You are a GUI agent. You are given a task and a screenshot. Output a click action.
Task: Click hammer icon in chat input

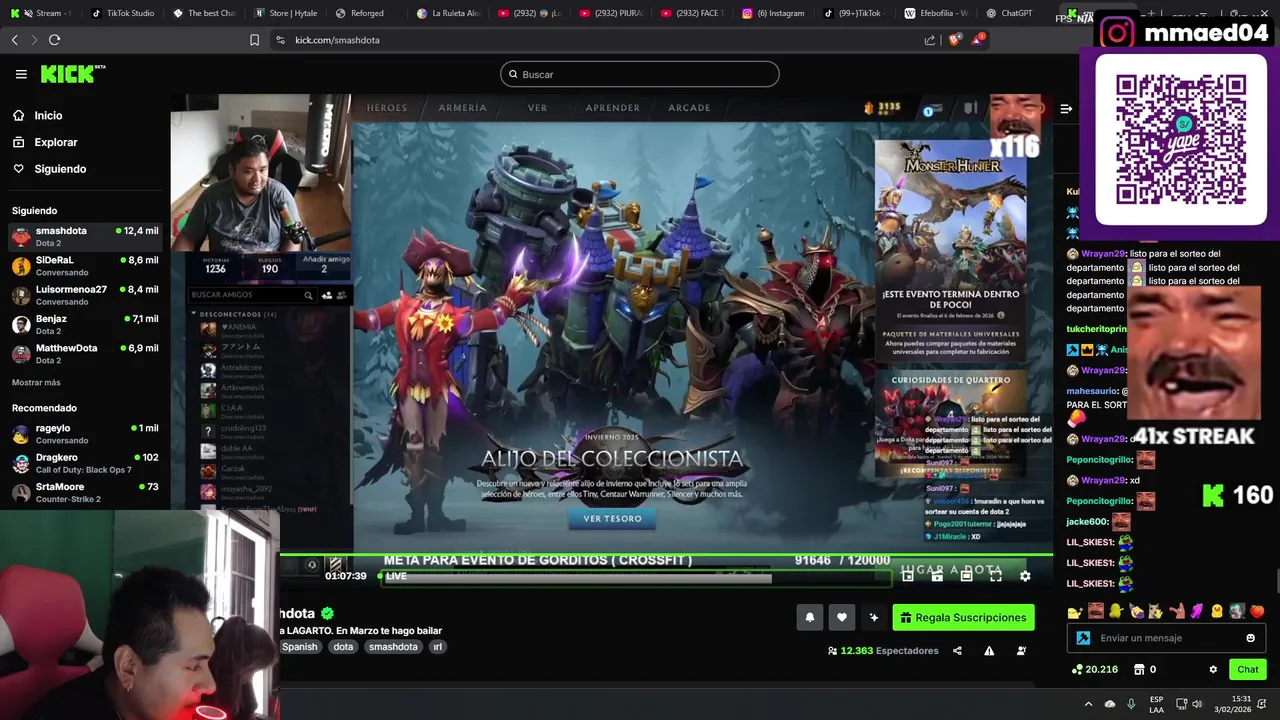pyautogui.click(x=1083, y=638)
